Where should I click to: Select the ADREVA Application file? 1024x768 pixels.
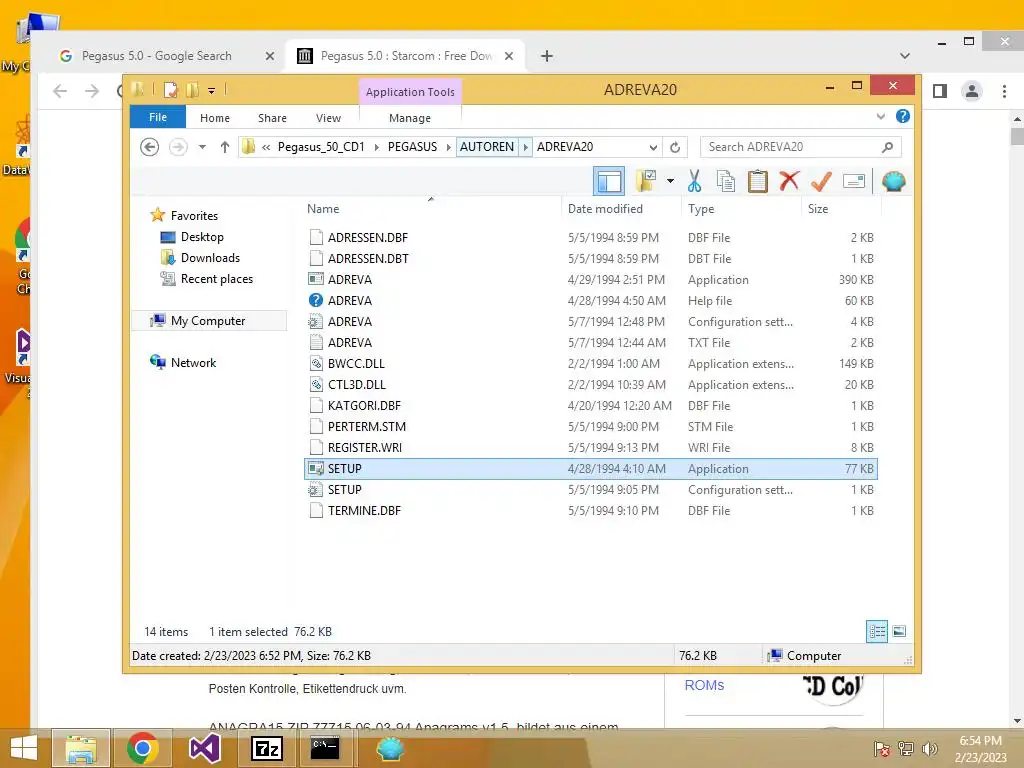(x=591, y=279)
